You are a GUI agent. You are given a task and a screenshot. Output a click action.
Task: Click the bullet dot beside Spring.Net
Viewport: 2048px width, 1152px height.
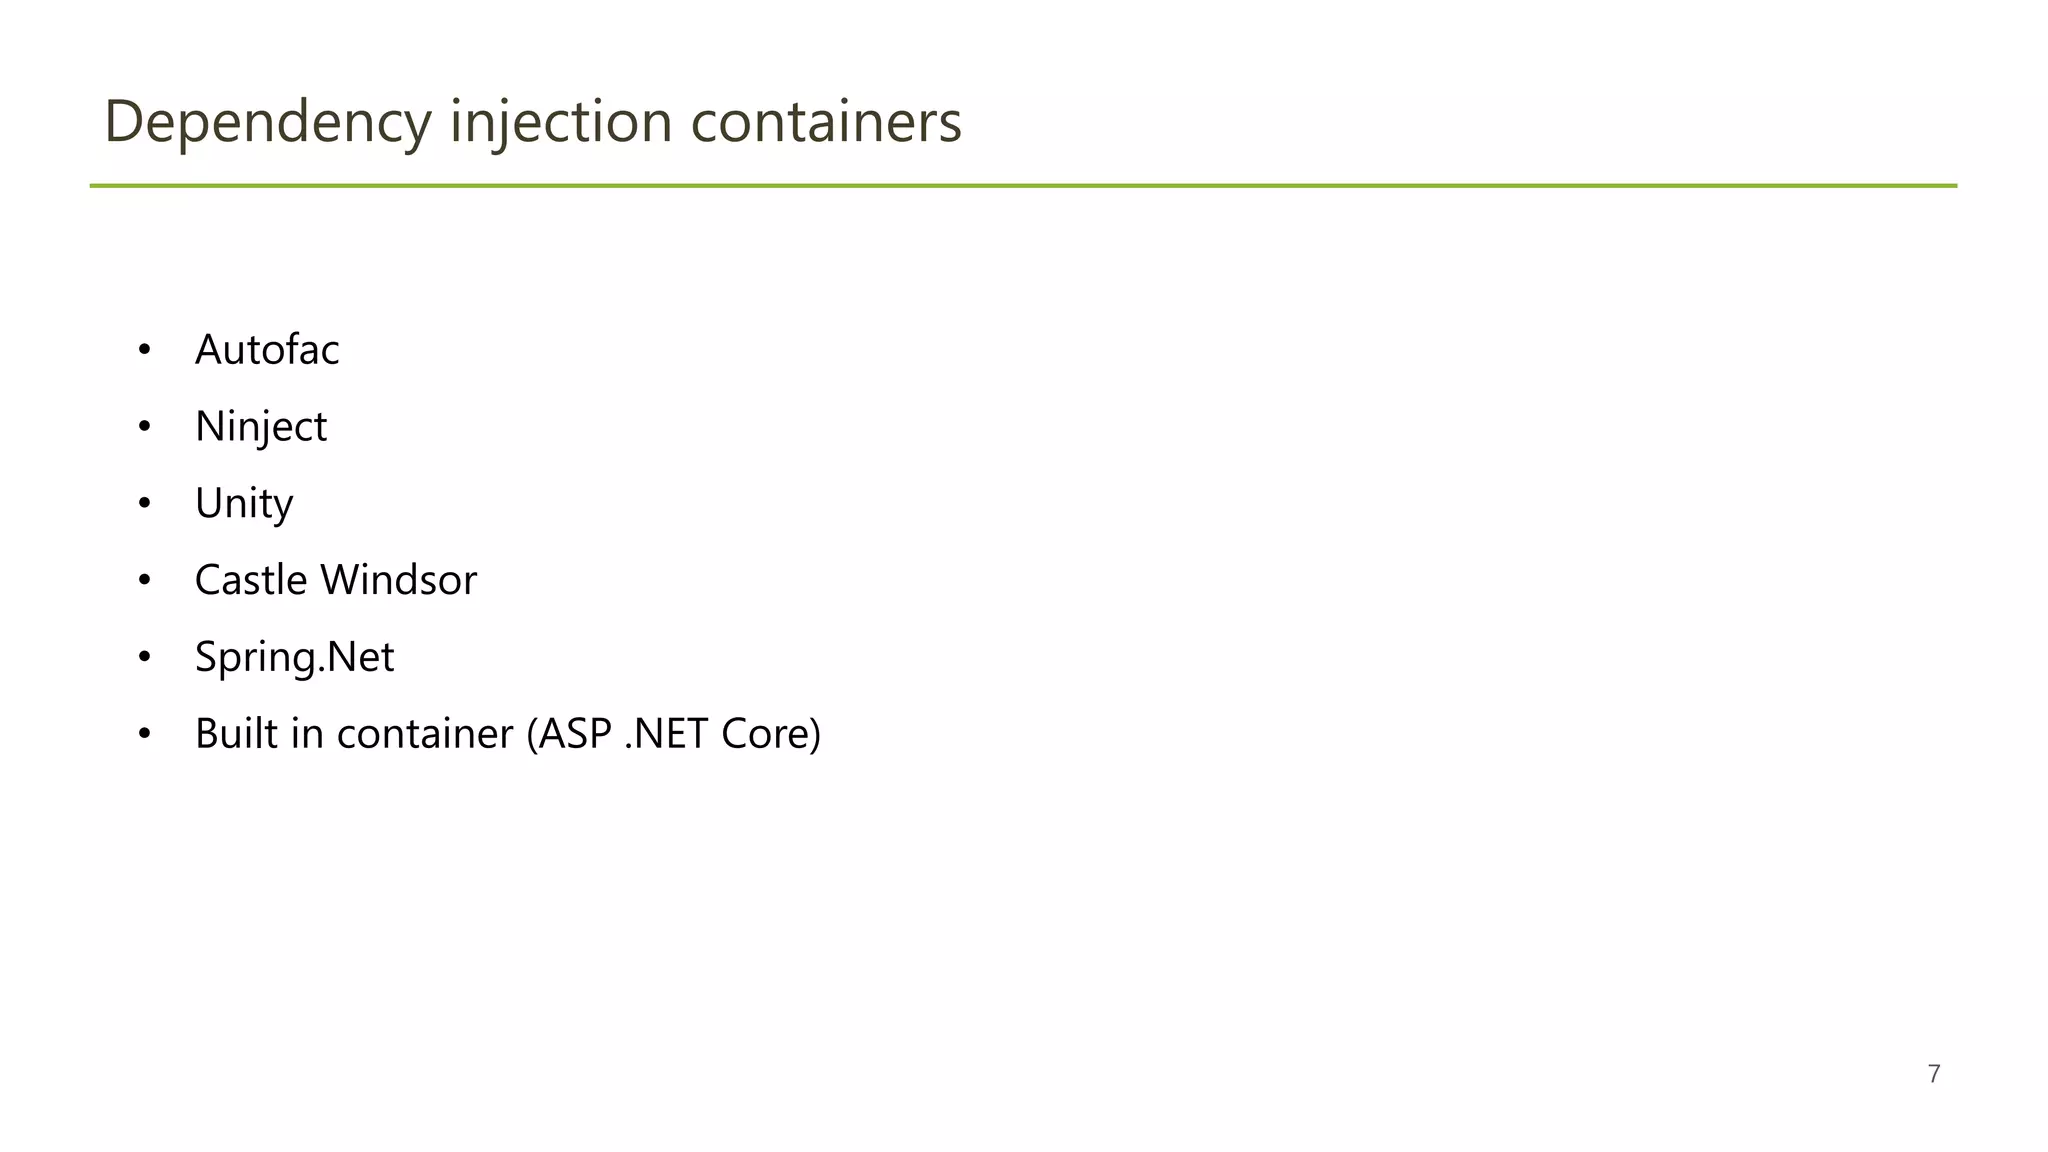click(145, 657)
